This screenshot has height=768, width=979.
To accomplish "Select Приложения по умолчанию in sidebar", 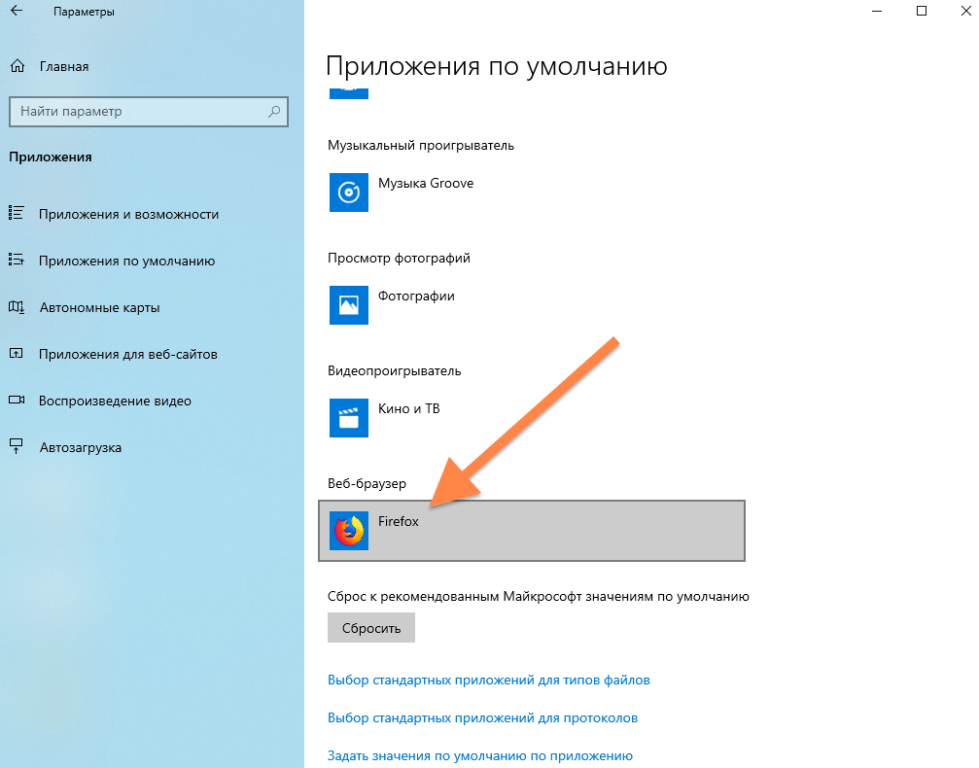I will coord(127,261).
